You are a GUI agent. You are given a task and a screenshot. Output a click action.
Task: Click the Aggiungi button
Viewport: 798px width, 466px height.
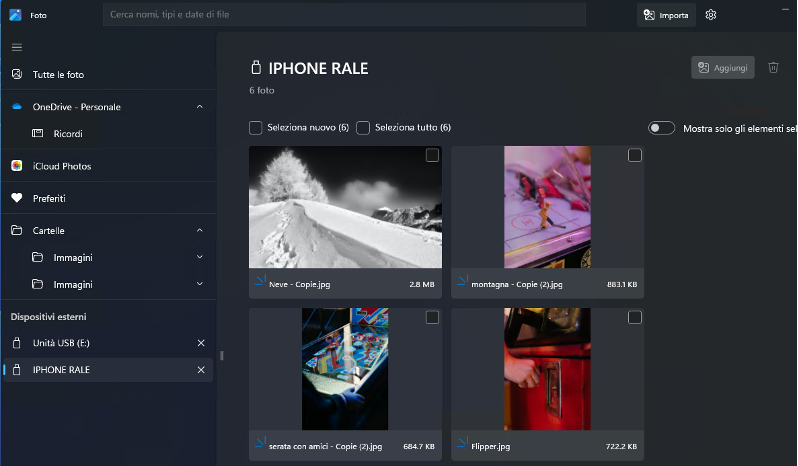722,67
